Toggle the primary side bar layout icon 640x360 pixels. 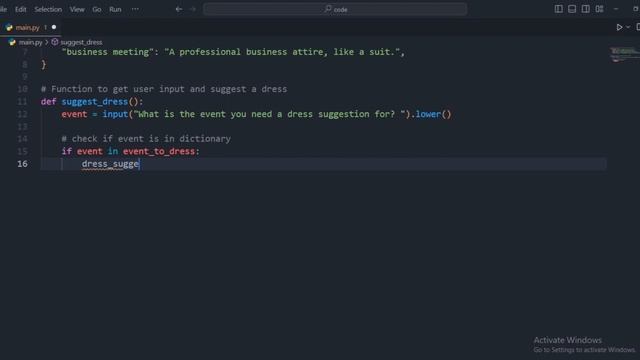(x=558, y=9)
